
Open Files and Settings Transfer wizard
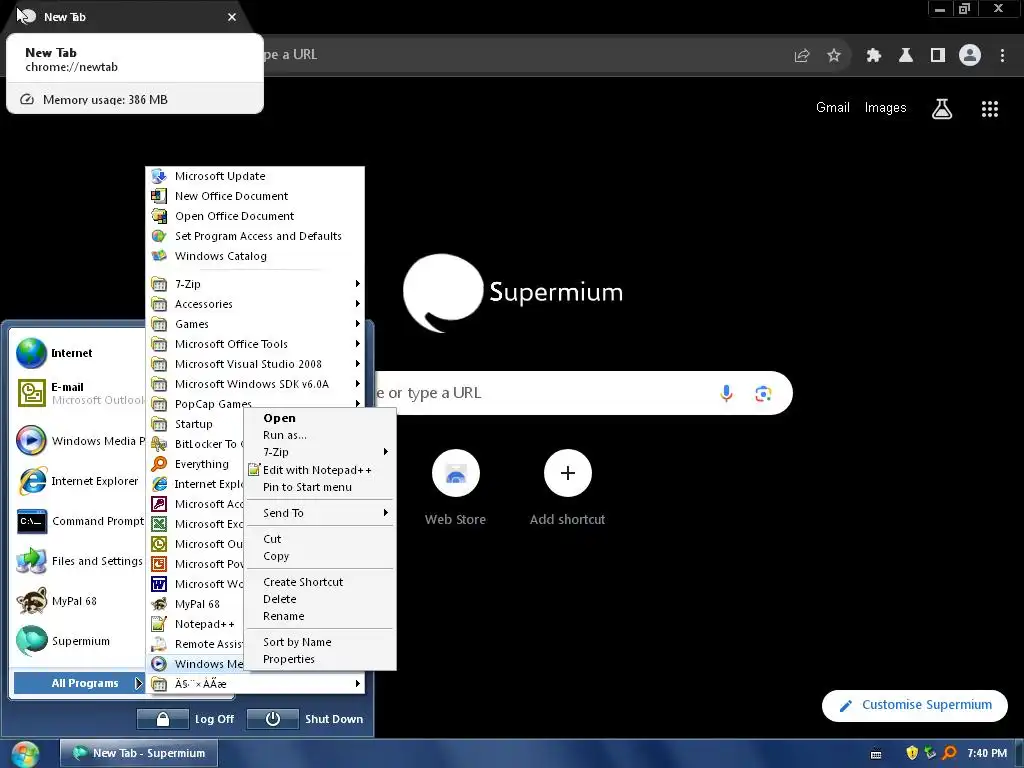pos(78,561)
